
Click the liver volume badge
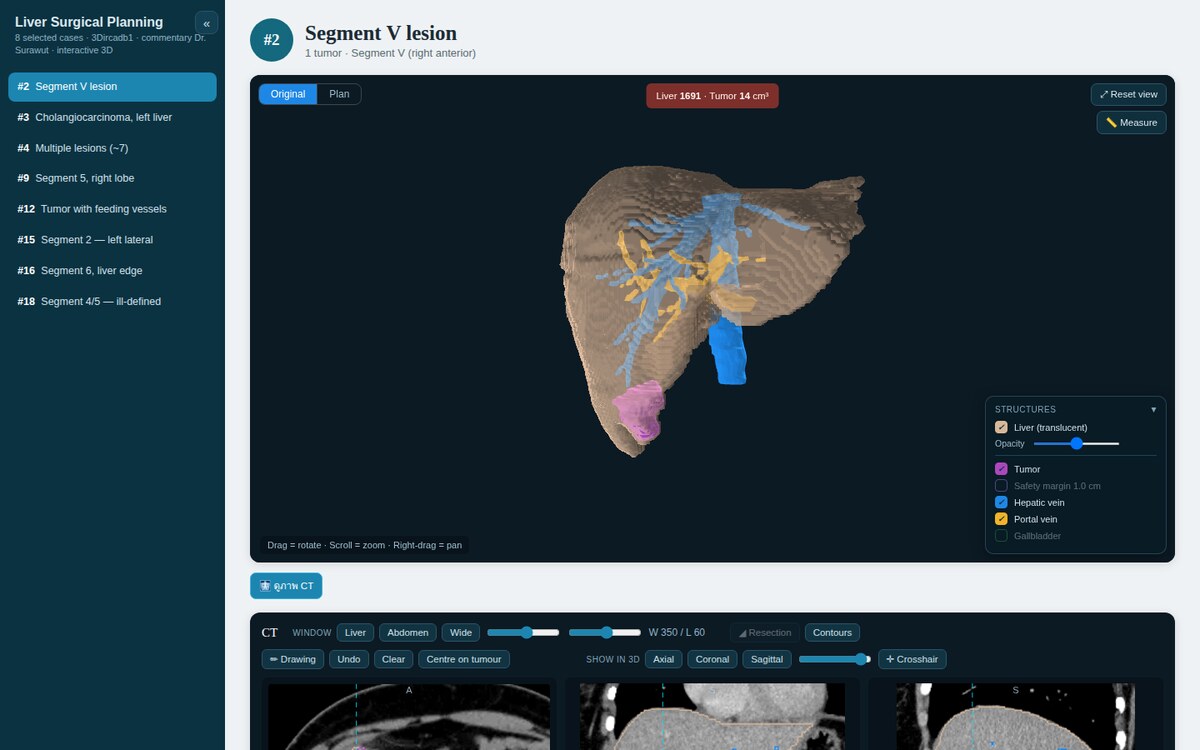pos(712,96)
